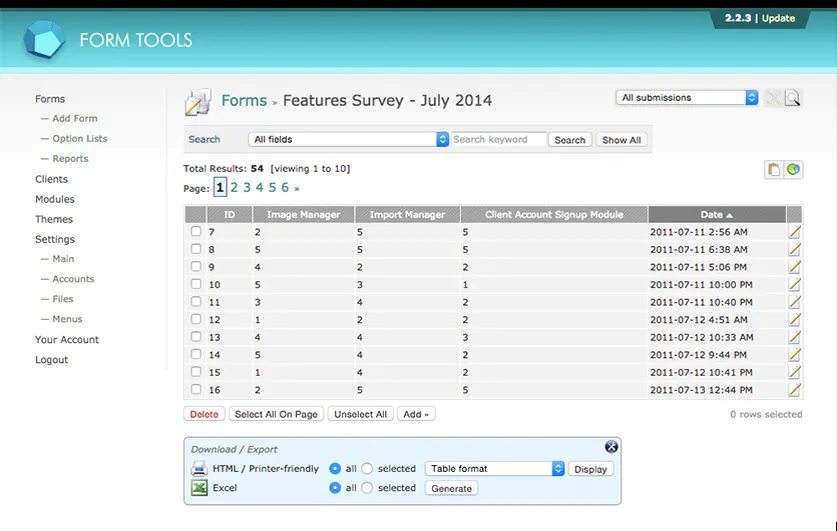Click the Update link in header
This screenshot has width=837, height=531.
[x=778, y=18]
